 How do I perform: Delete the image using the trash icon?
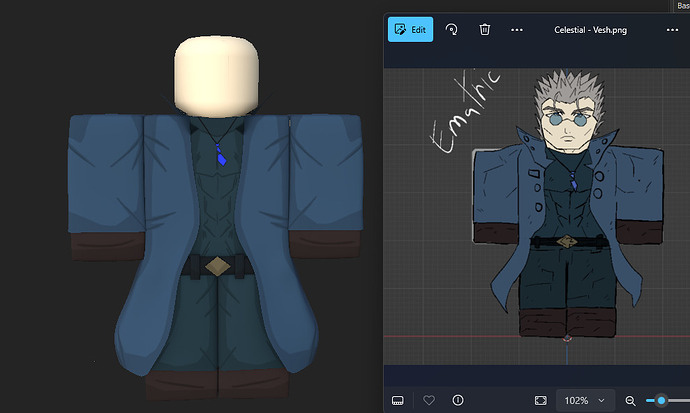(x=484, y=29)
